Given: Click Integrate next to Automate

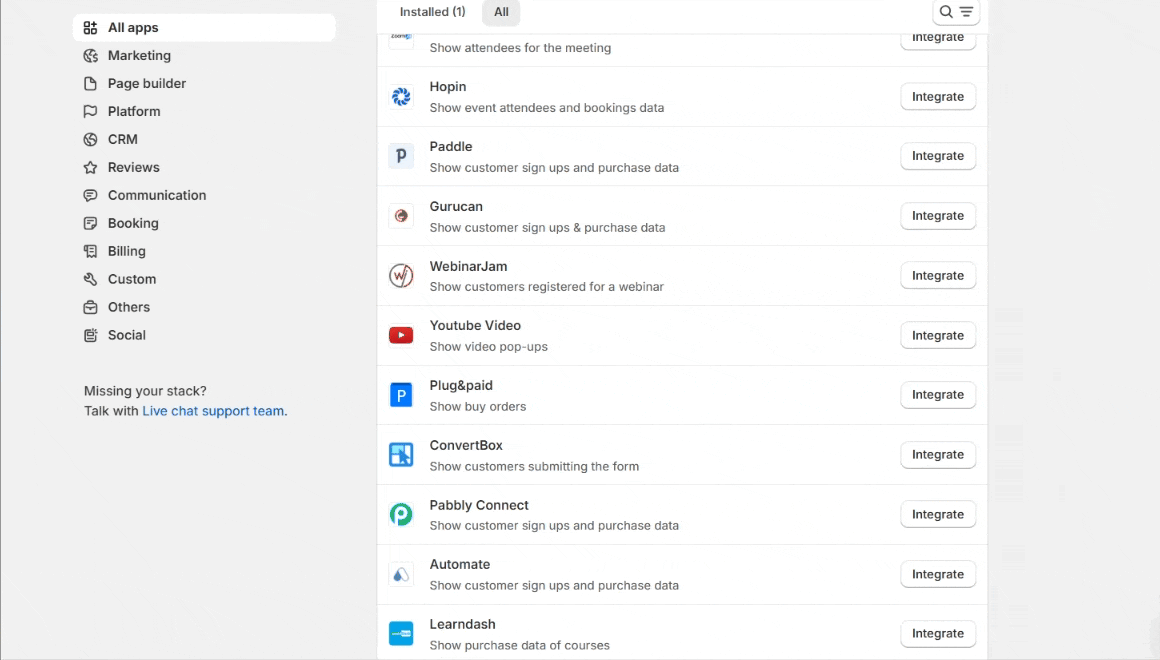Looking at the screenshot, I should (x=937, y=574).
